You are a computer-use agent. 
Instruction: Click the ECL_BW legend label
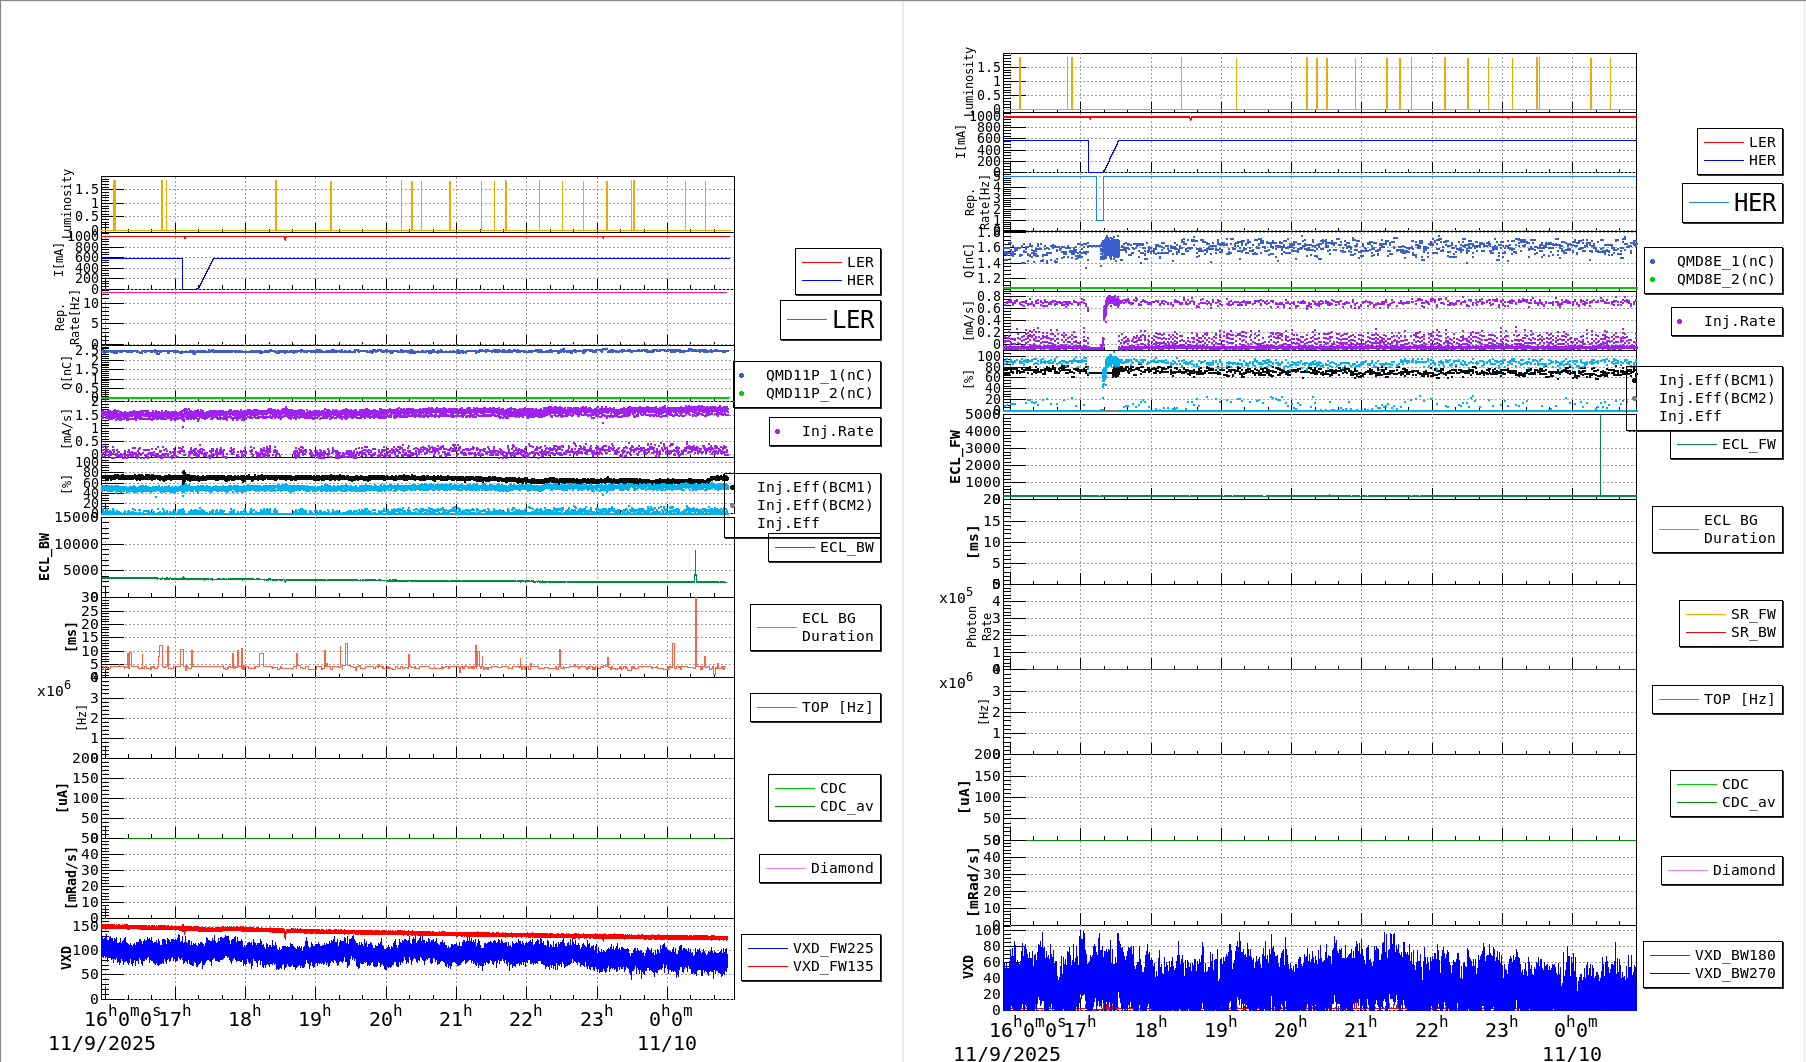click(846, 547)
